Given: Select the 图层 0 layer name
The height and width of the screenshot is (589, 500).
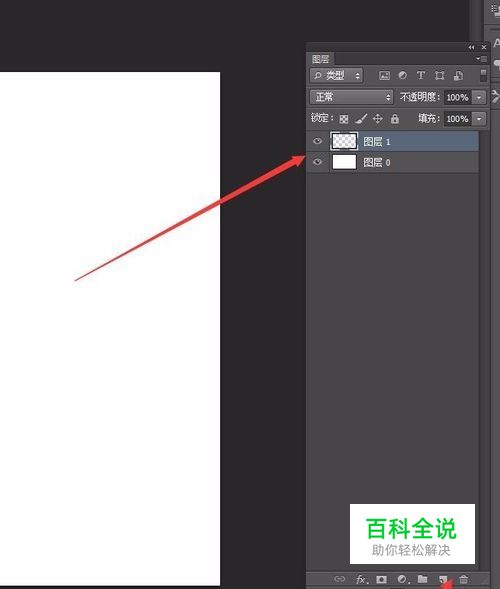Looking at the screenshot, I should pos(377,163).
